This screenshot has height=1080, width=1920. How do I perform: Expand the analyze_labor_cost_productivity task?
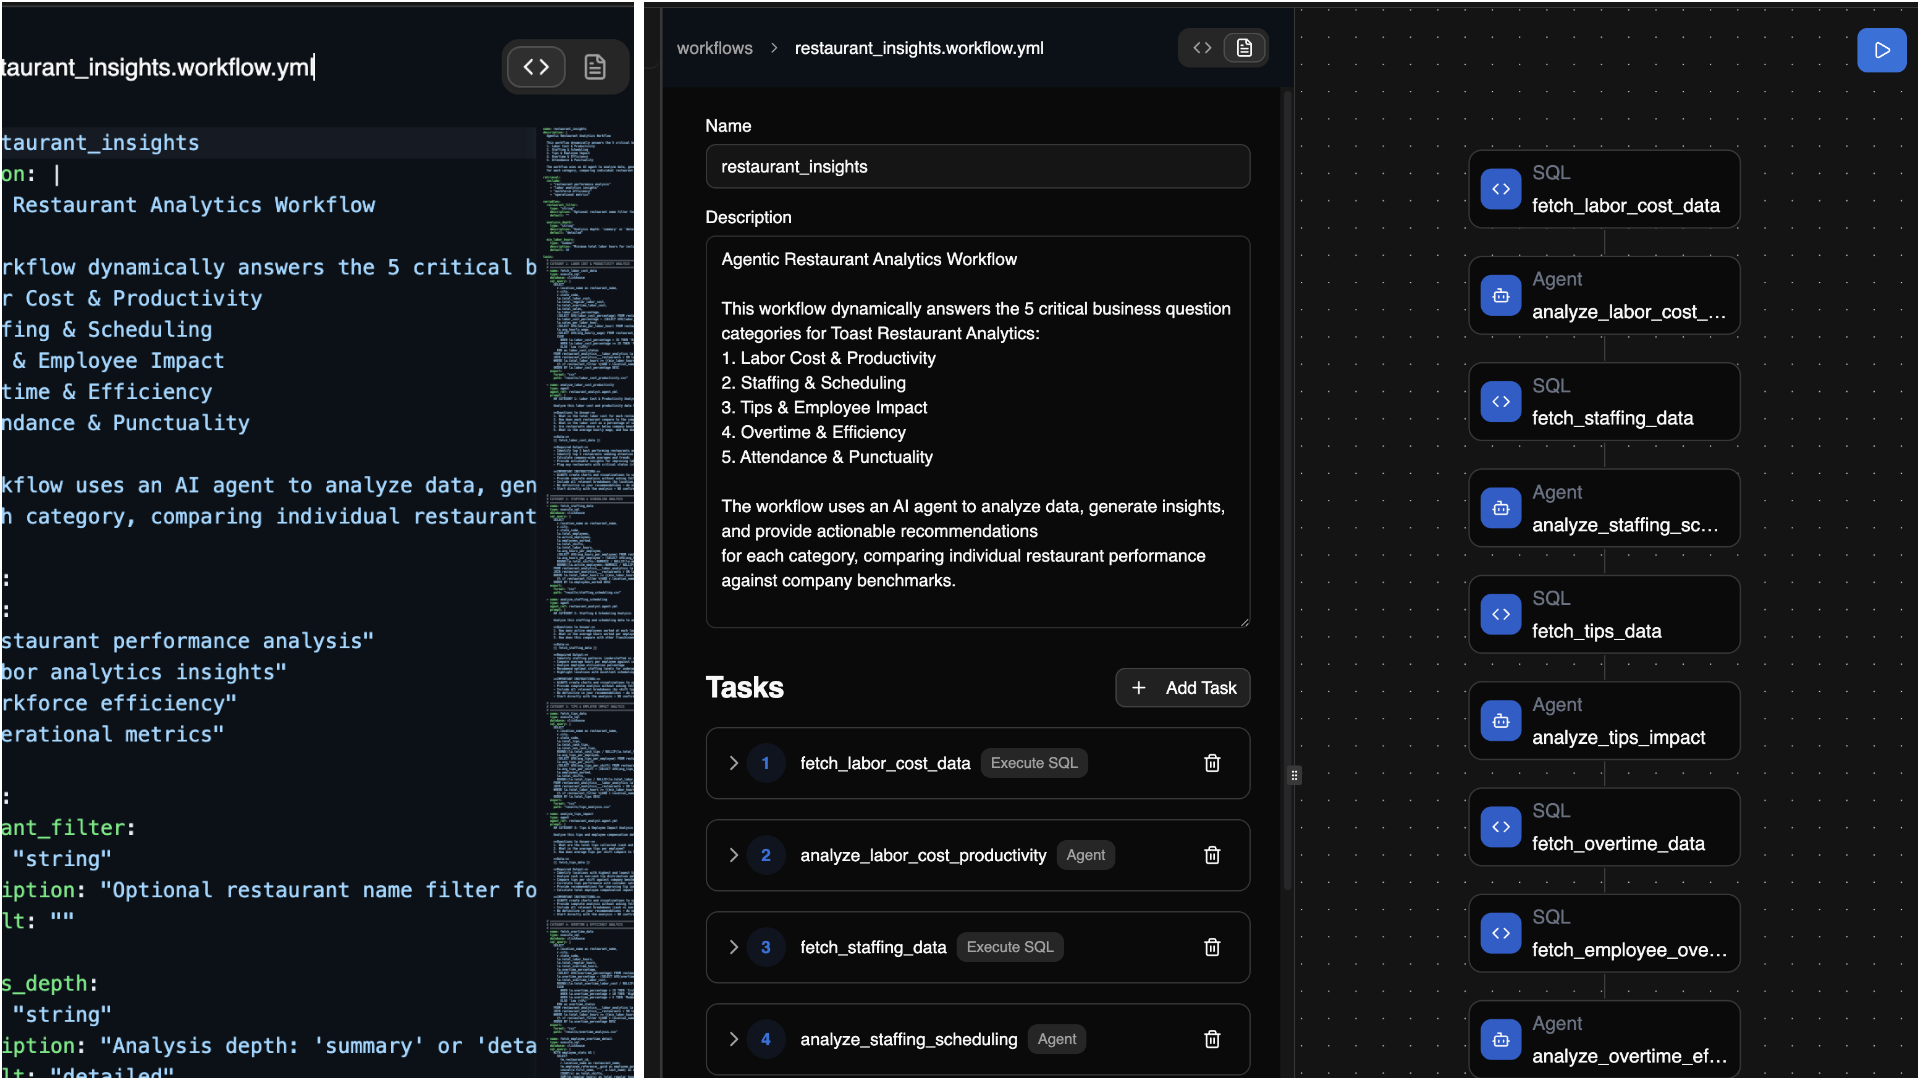coord(734,855)
